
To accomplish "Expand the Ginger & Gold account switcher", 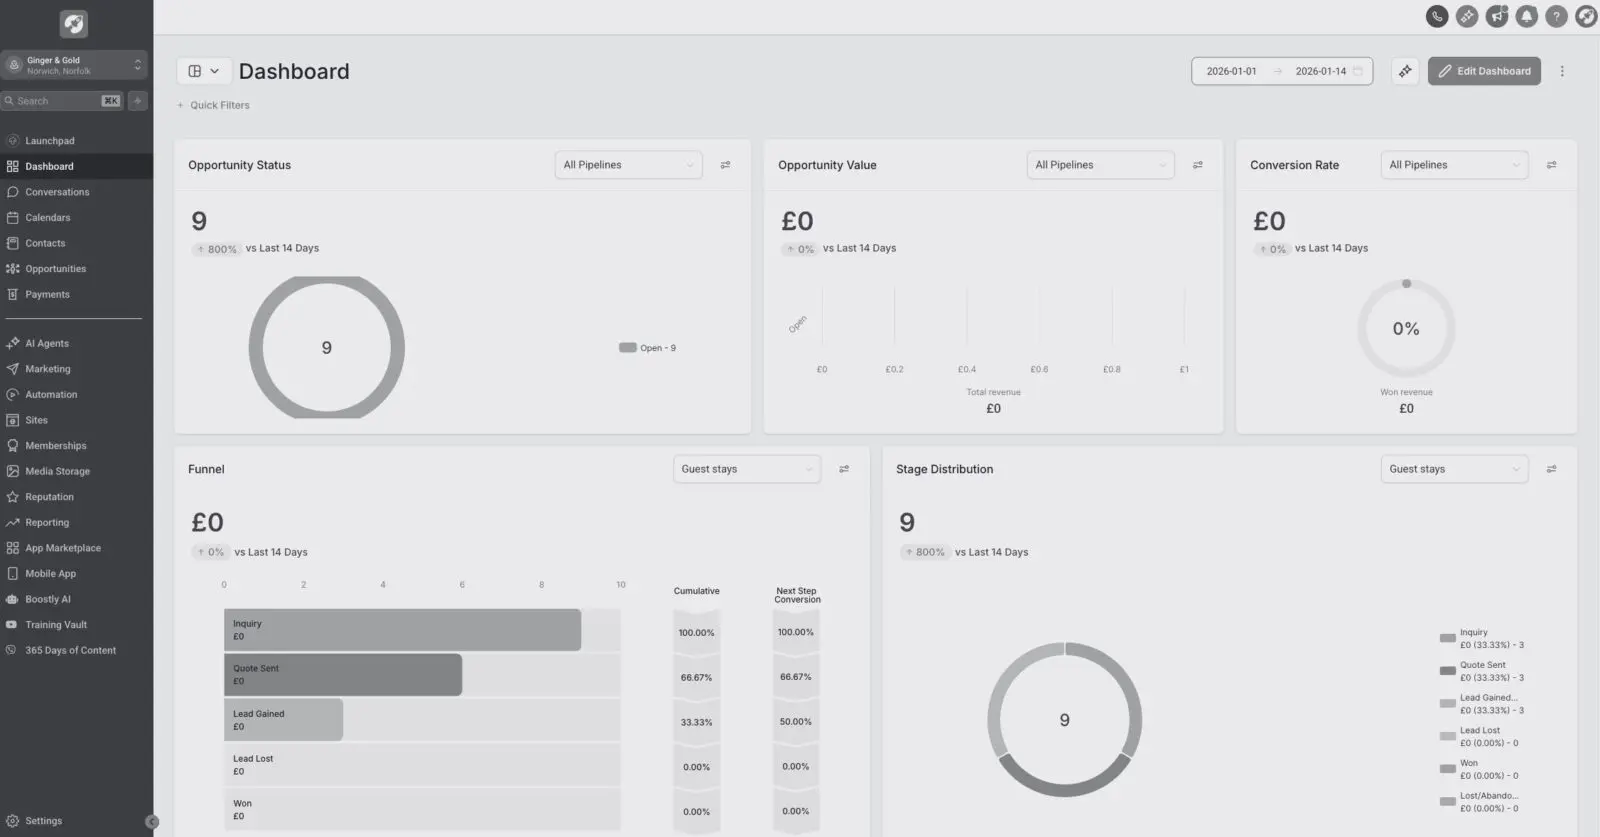I will [74, 65].
